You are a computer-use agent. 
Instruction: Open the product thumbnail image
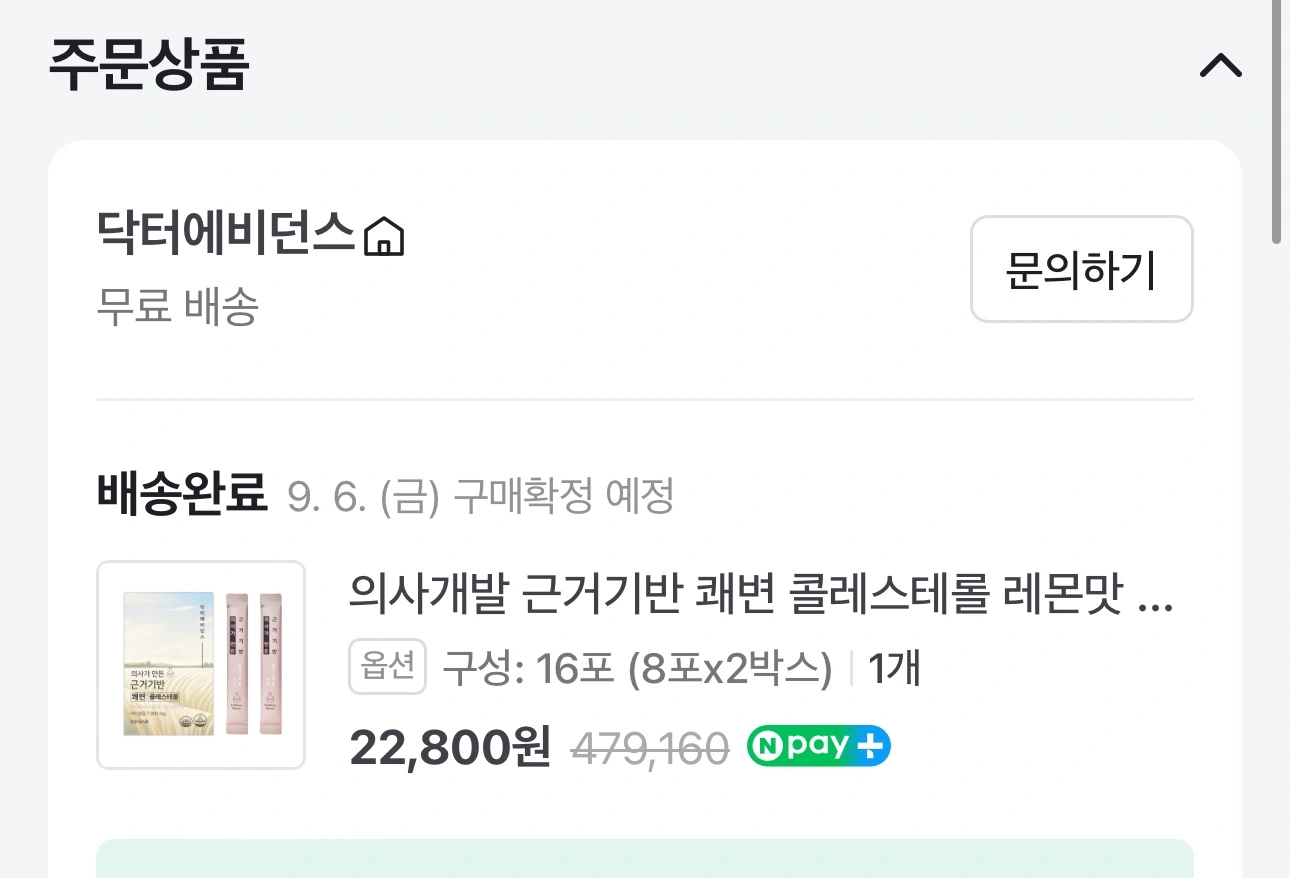[201, 665]
